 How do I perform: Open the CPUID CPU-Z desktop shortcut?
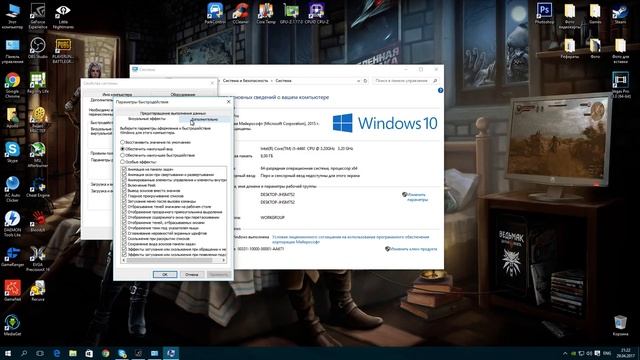(x=316, y=13)
